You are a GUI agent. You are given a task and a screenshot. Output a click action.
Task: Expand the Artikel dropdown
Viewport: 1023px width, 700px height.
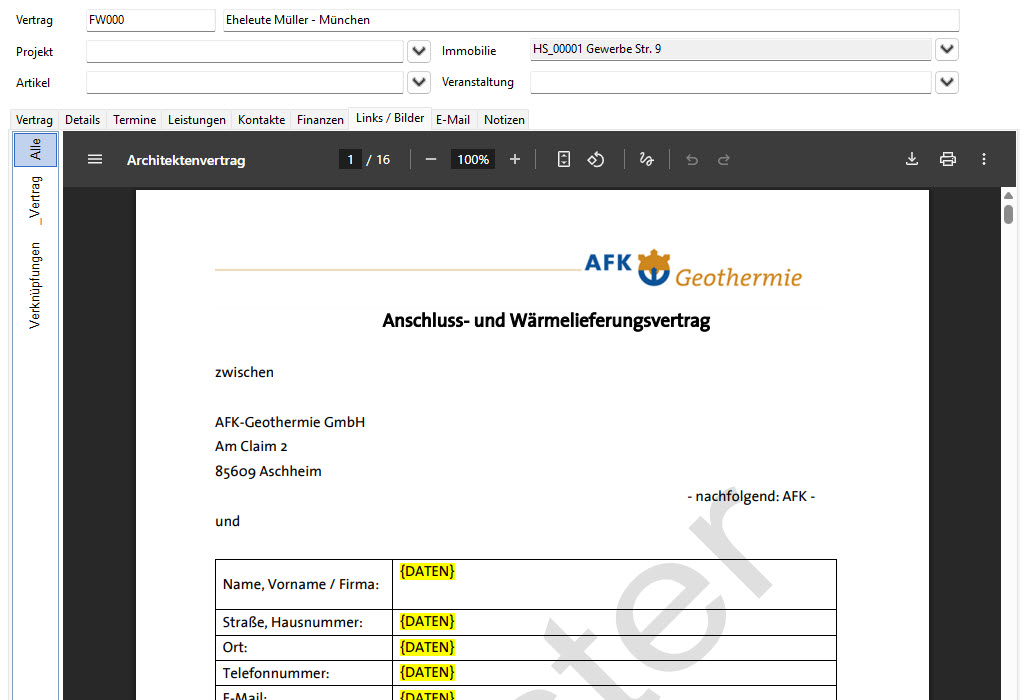420,83
